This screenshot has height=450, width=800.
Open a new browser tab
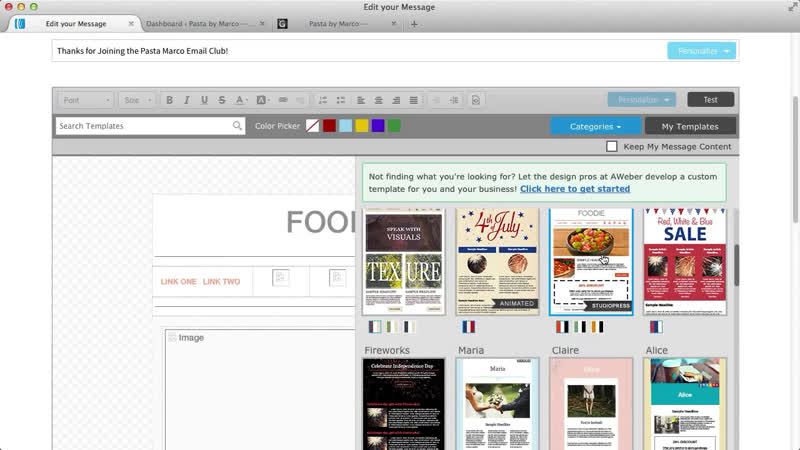point(415,23)
